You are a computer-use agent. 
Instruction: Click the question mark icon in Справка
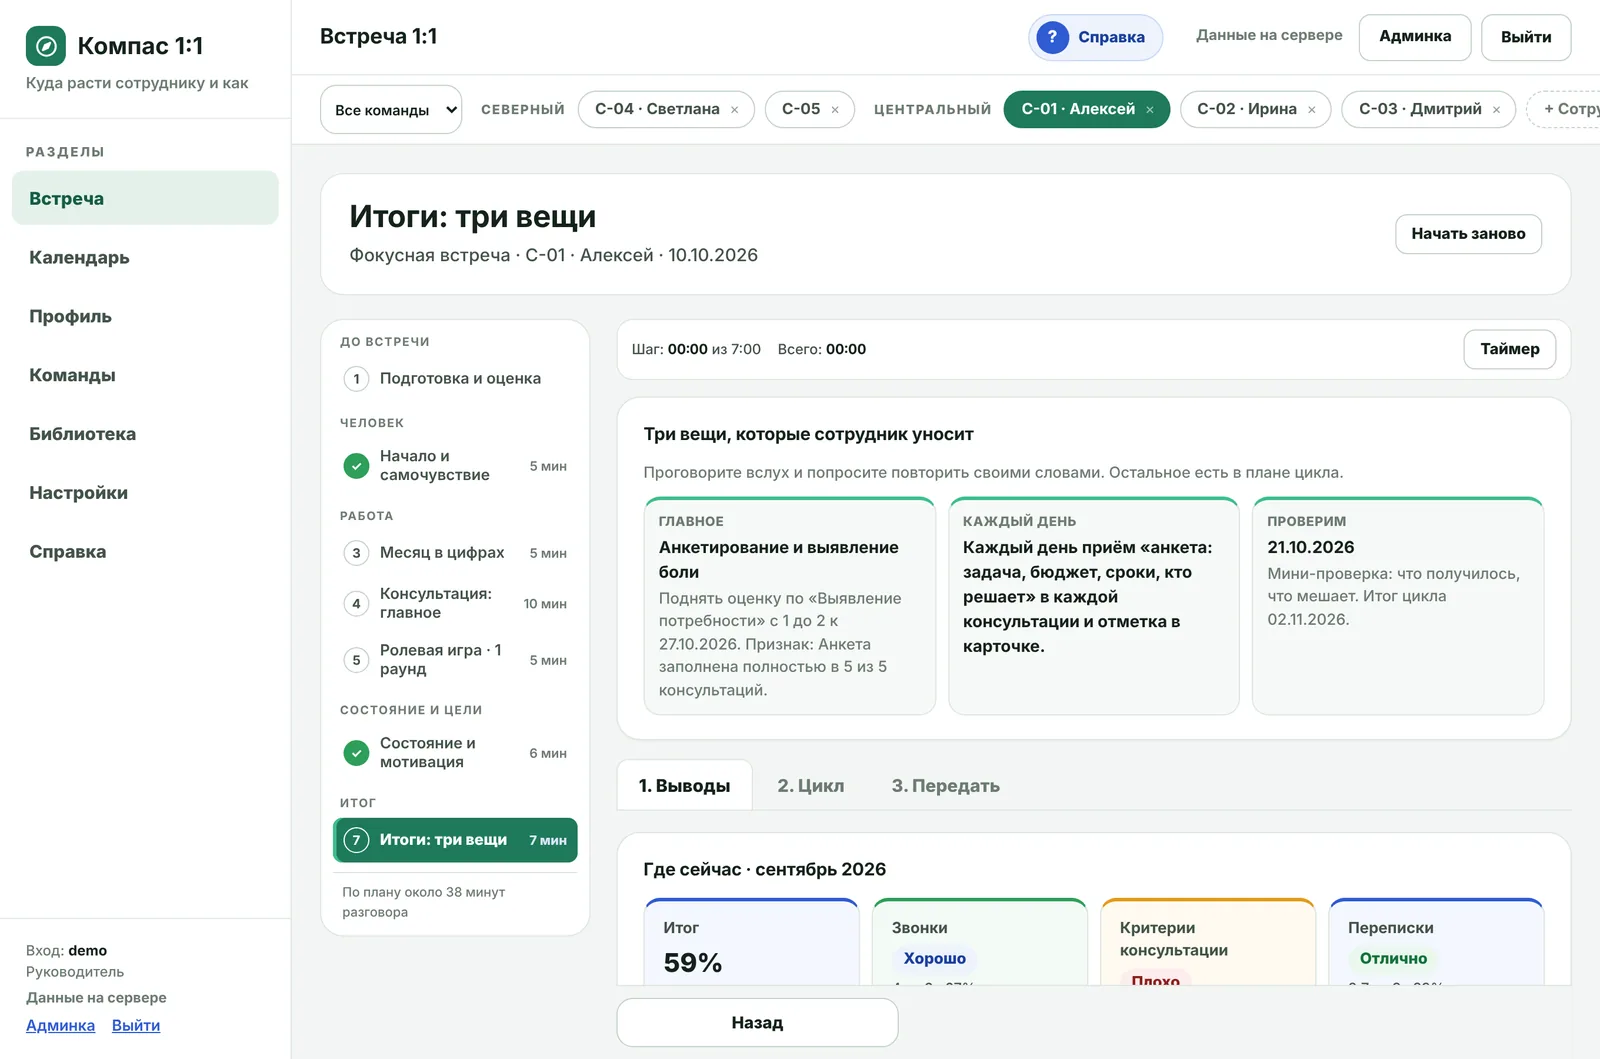(x=1052, y=37)
